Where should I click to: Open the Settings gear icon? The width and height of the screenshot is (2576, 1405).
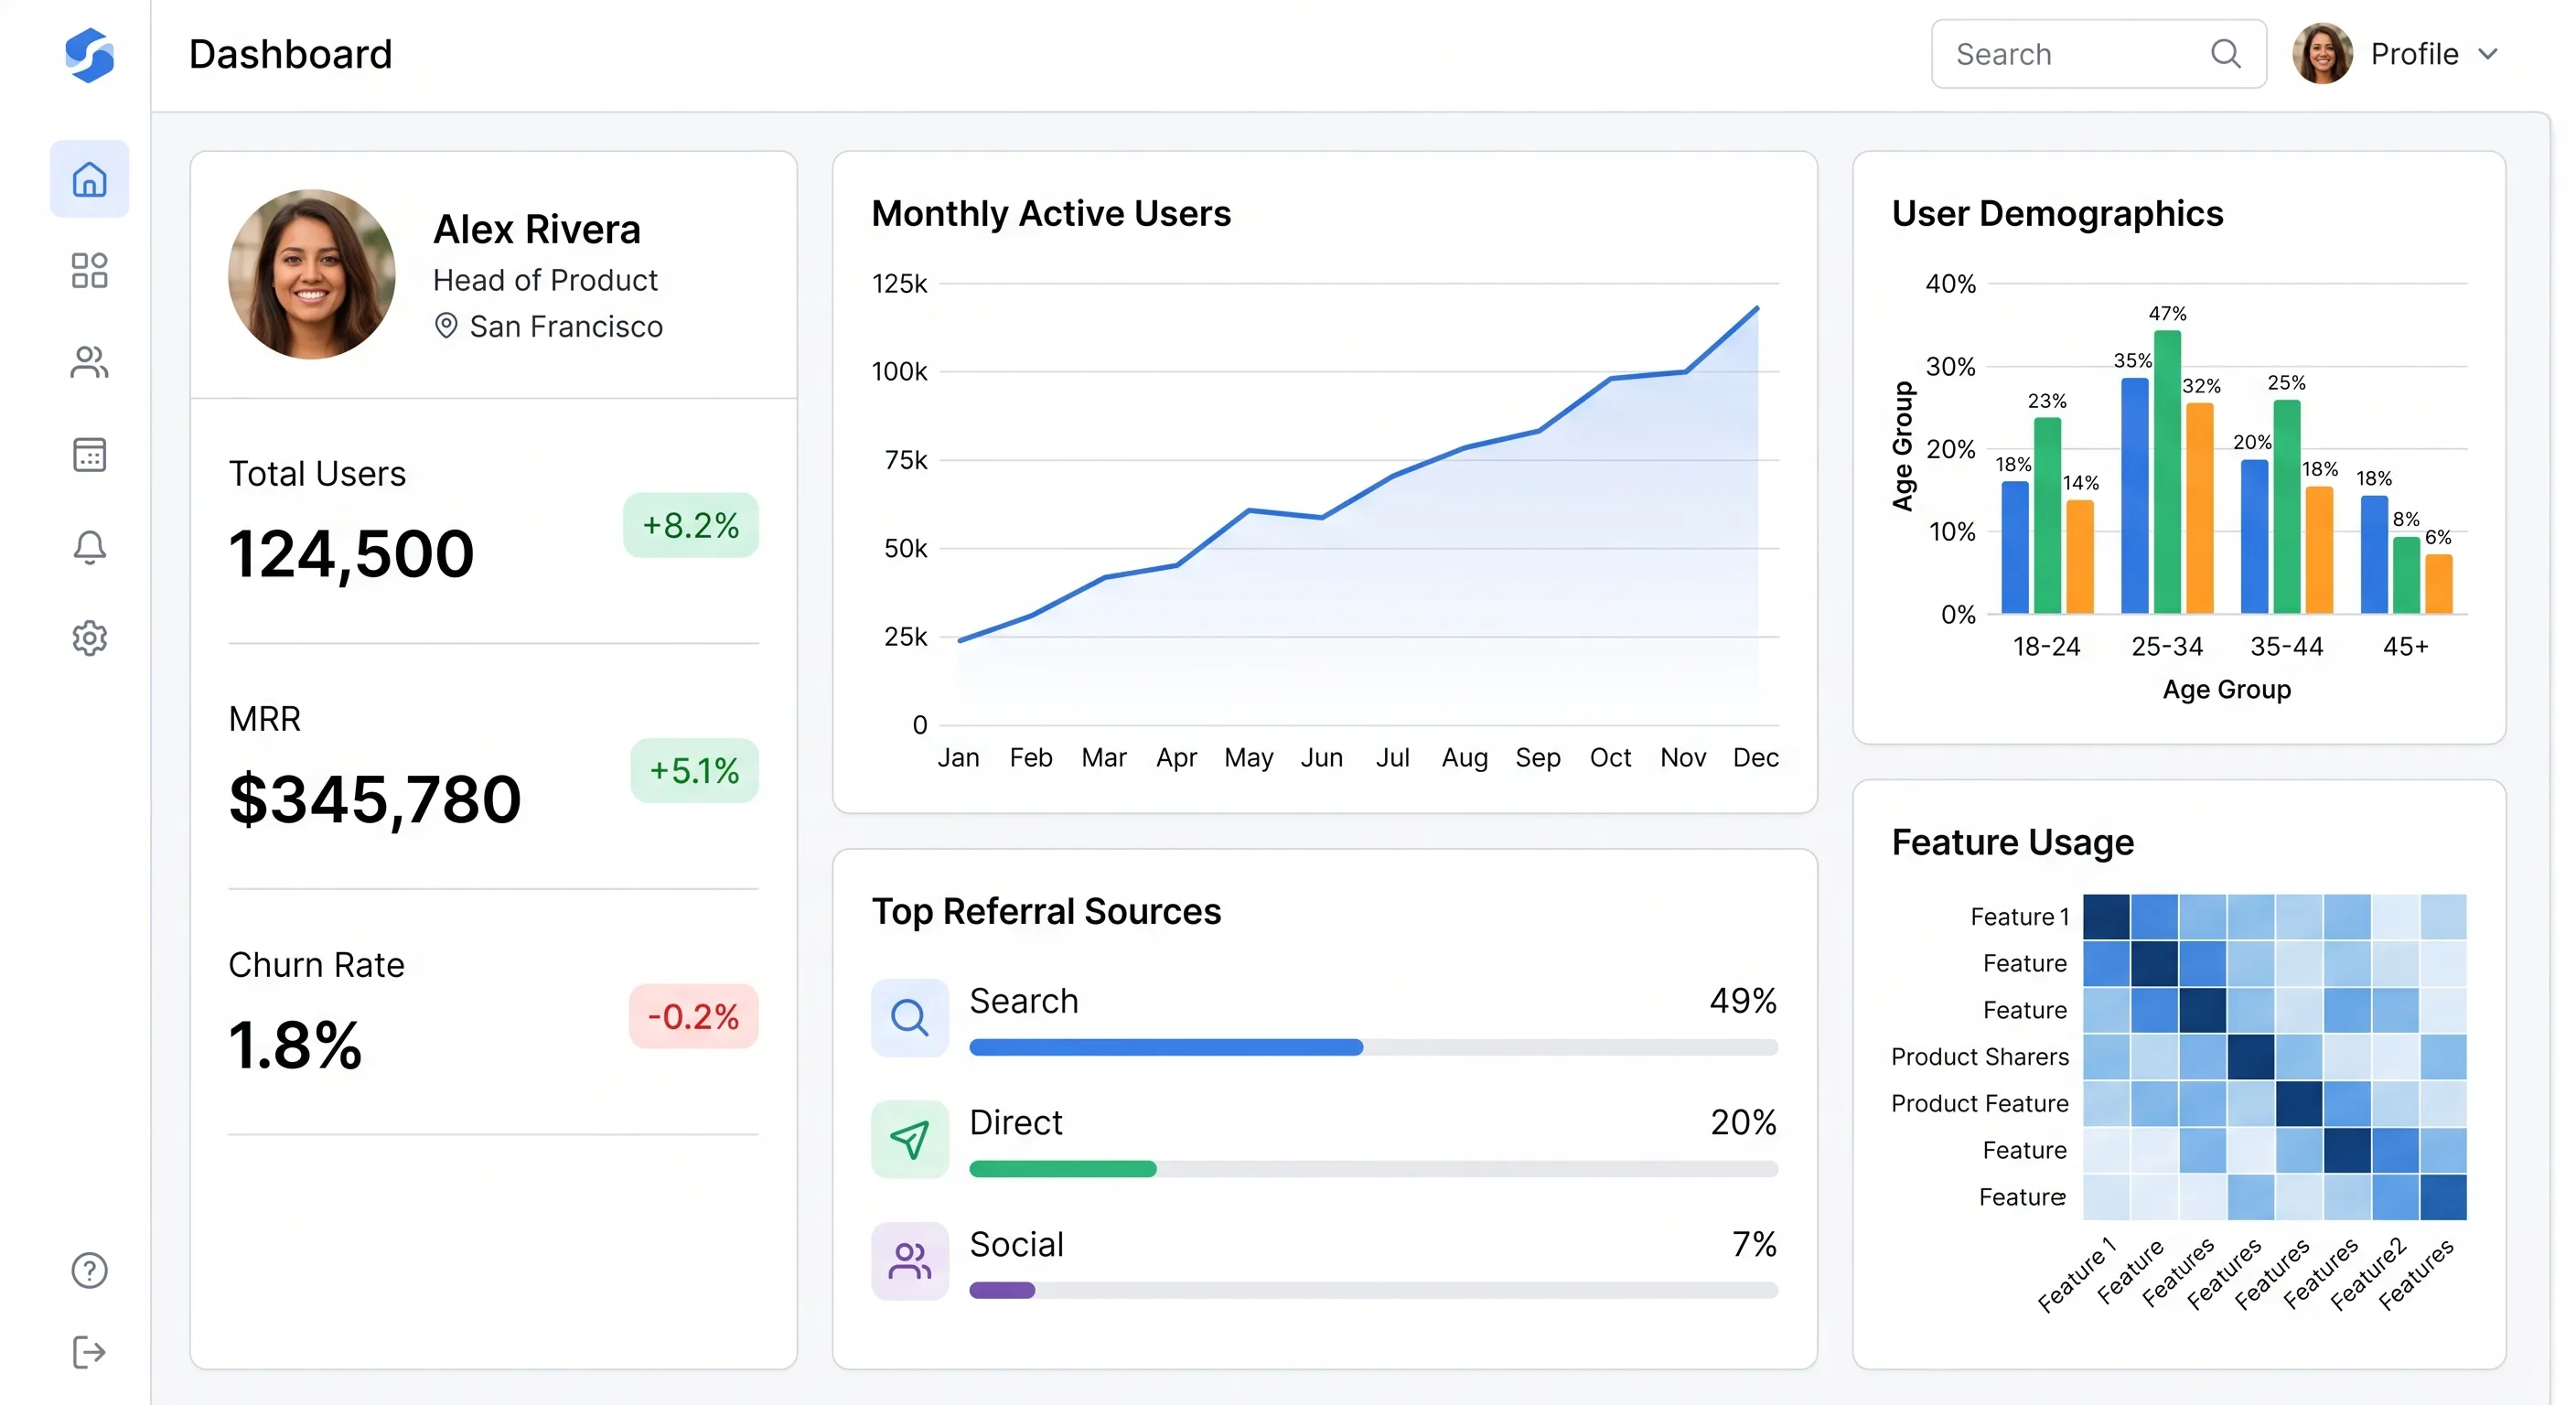tap(89, 638)
